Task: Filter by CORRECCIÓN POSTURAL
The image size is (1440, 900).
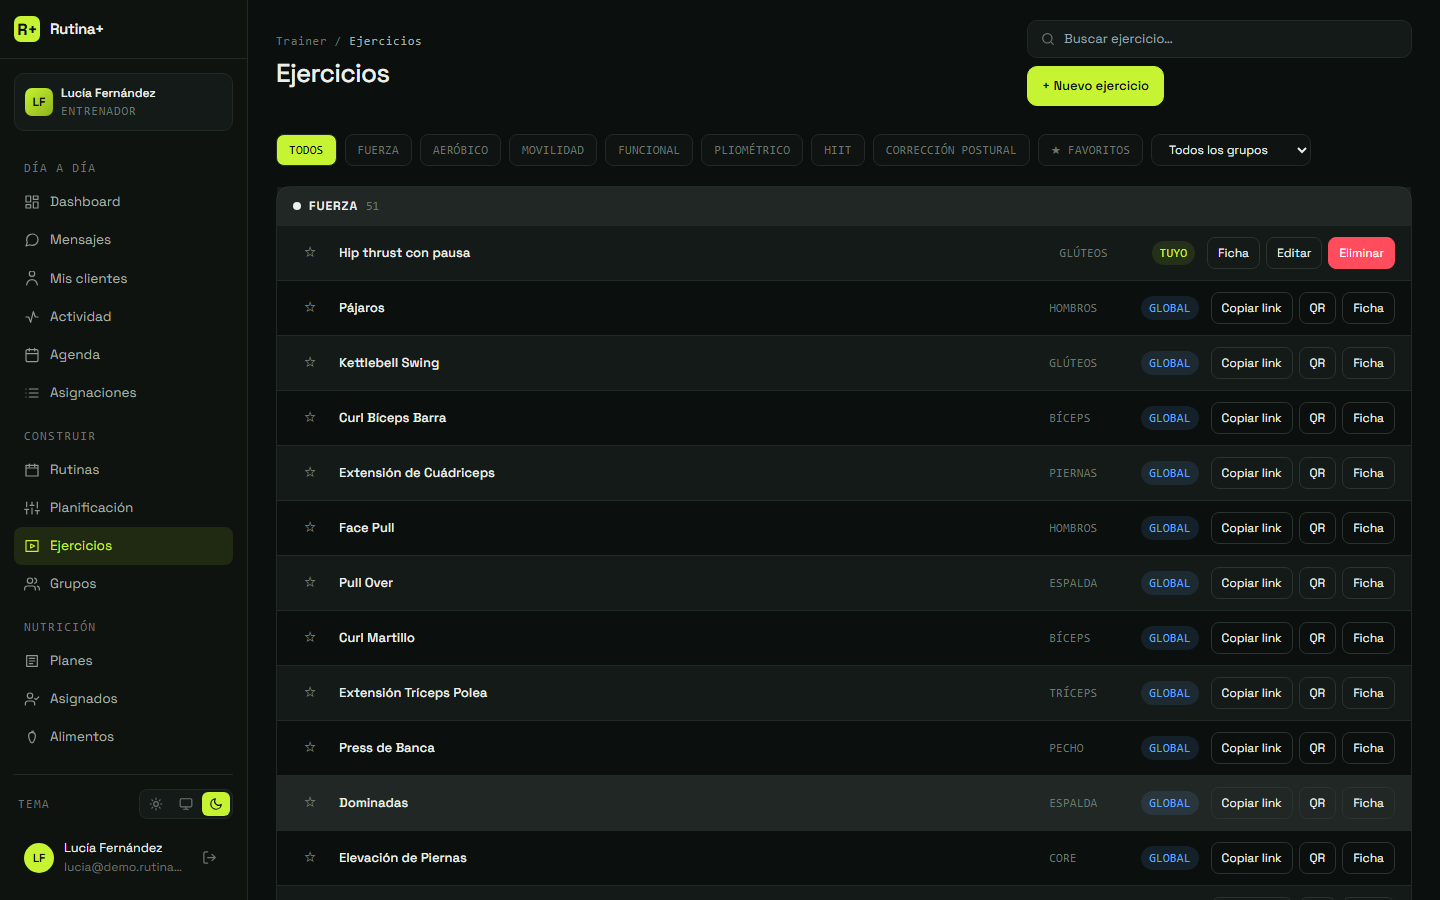Action: pyautogui.click(x=951, y=150)
